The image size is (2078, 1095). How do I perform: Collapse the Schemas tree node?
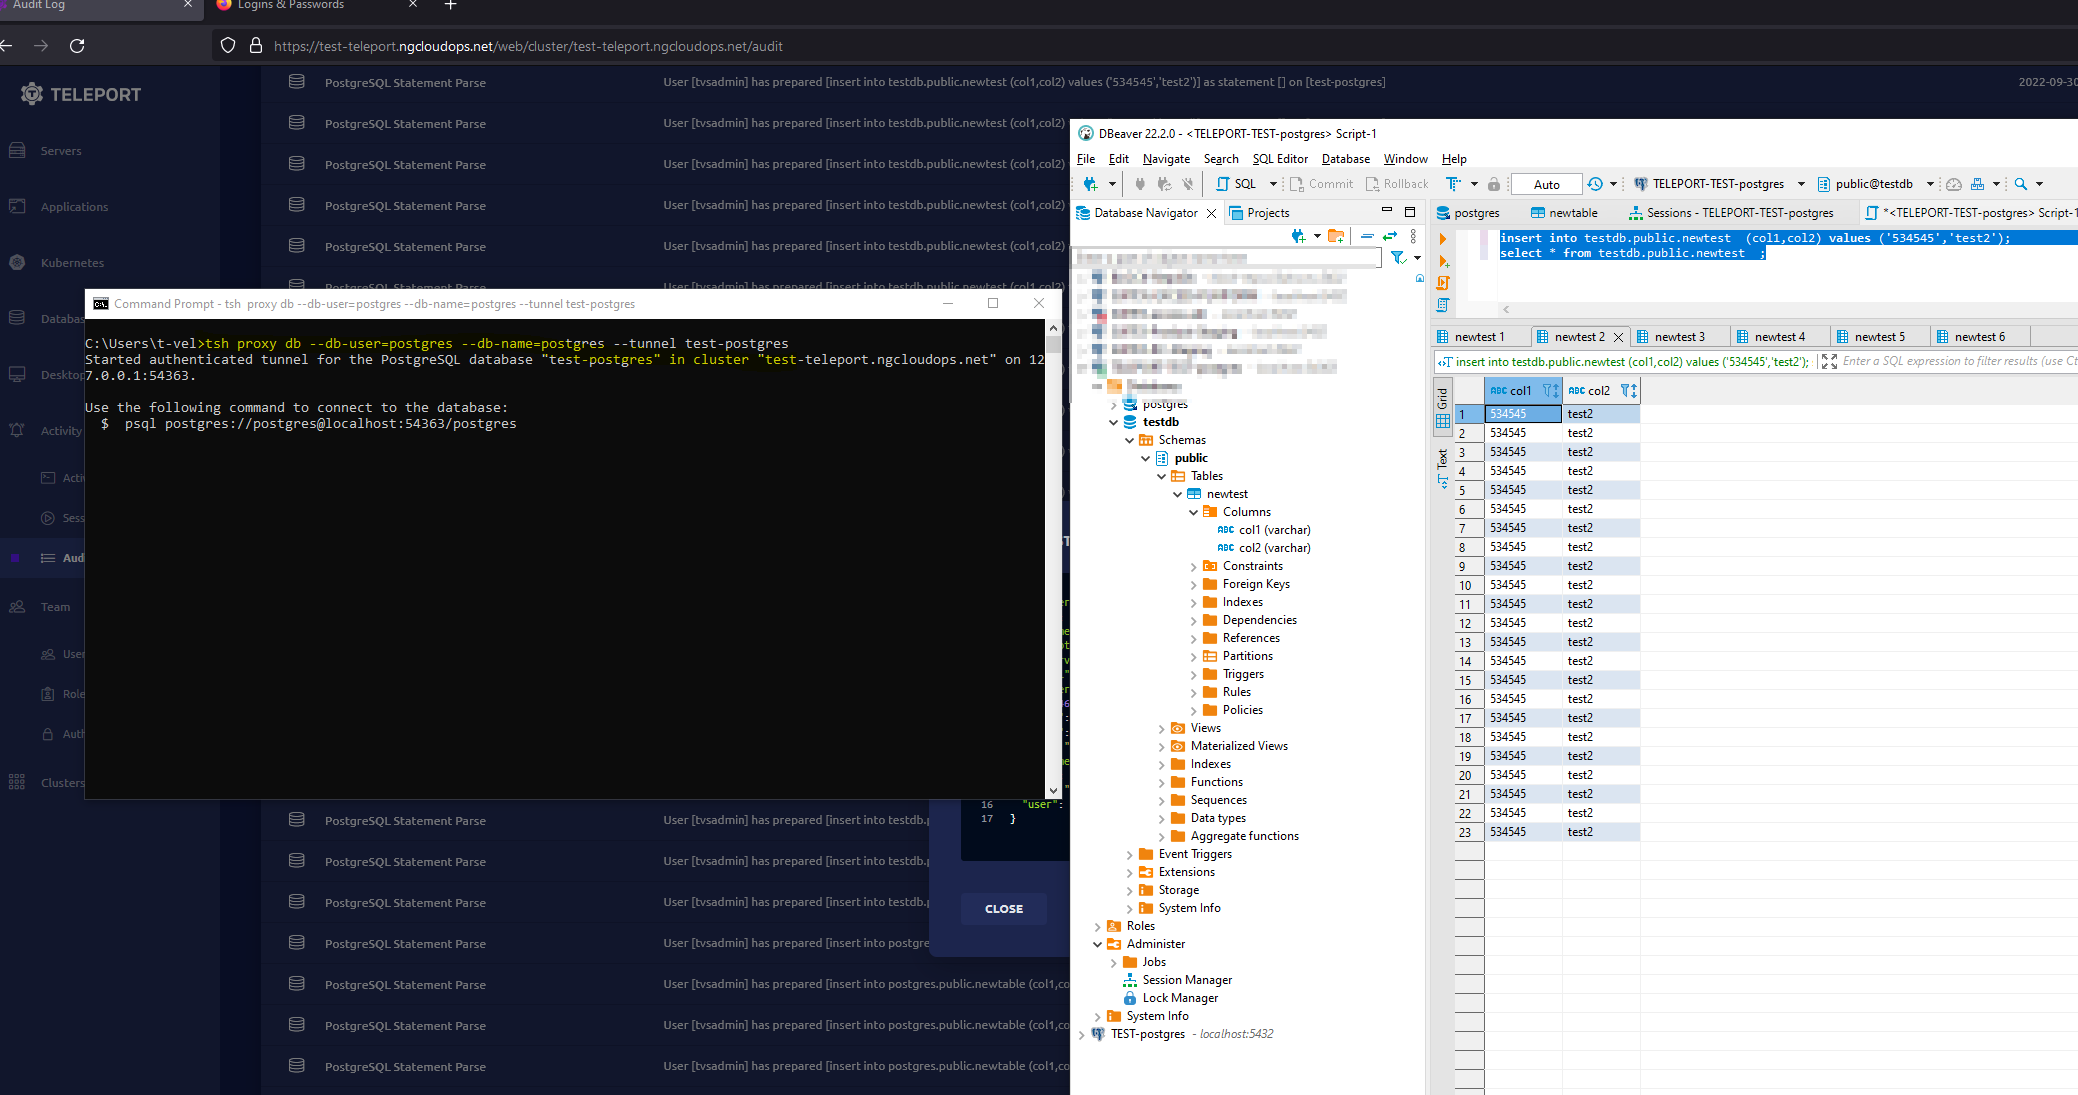1129,440
